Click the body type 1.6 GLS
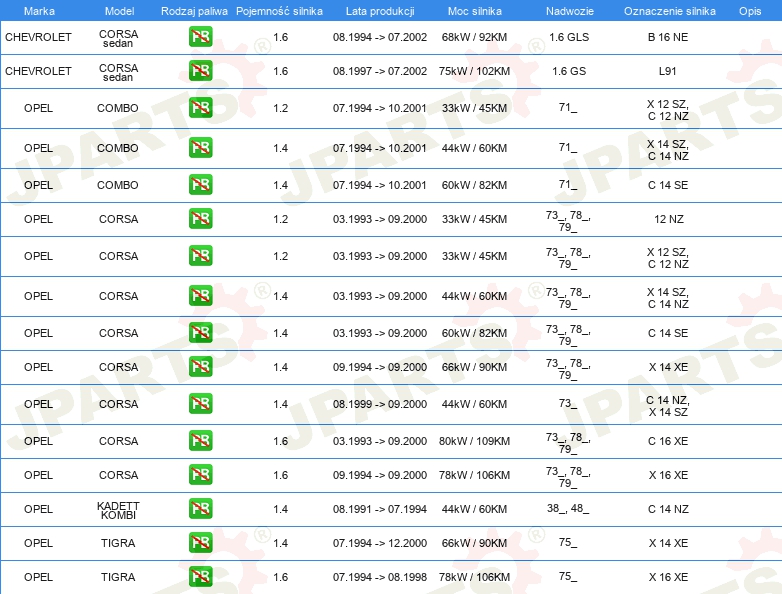This screenshot has height=594, width=782. pos(569,37)
